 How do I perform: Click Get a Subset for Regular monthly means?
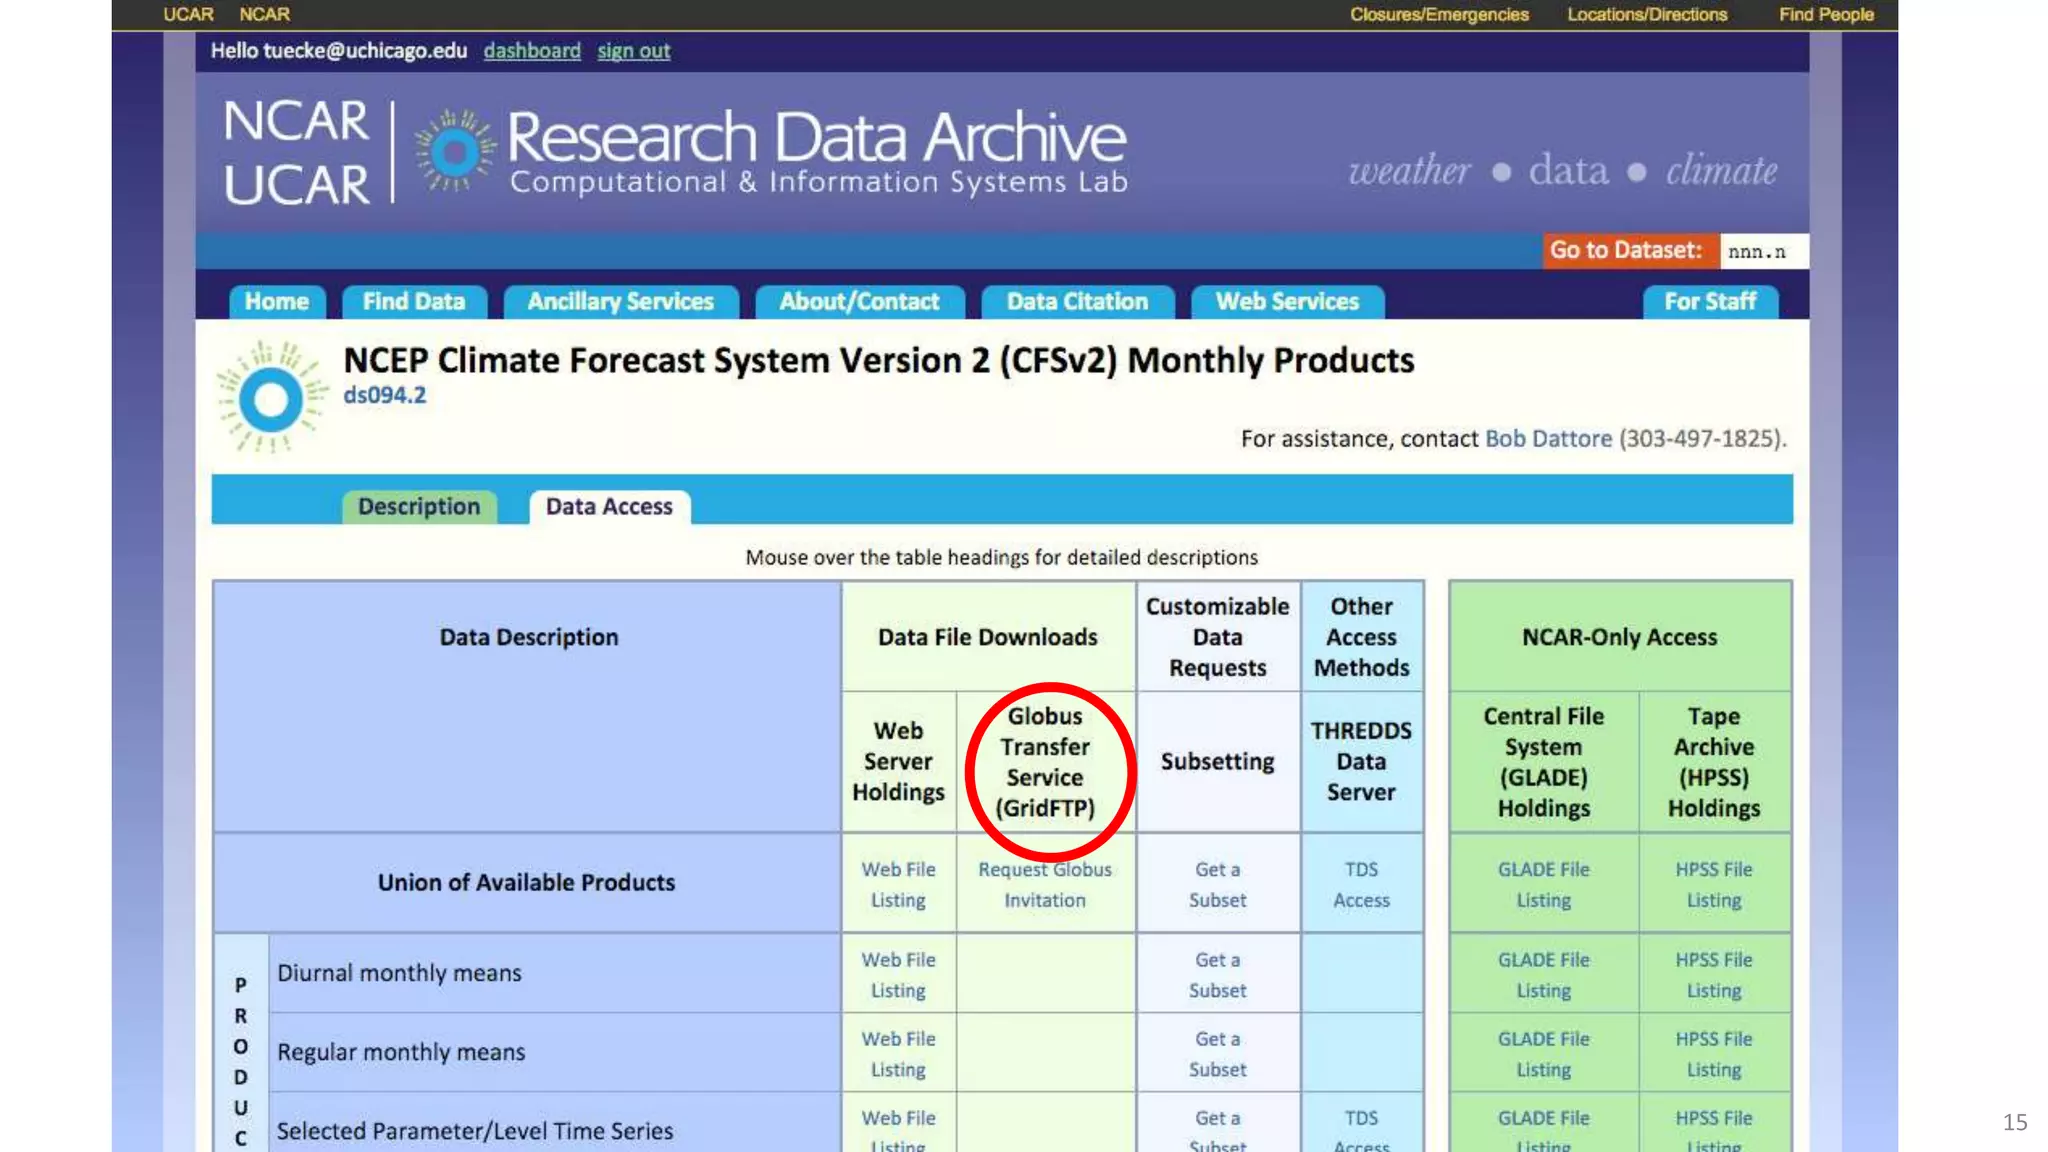(1217, 1053)
